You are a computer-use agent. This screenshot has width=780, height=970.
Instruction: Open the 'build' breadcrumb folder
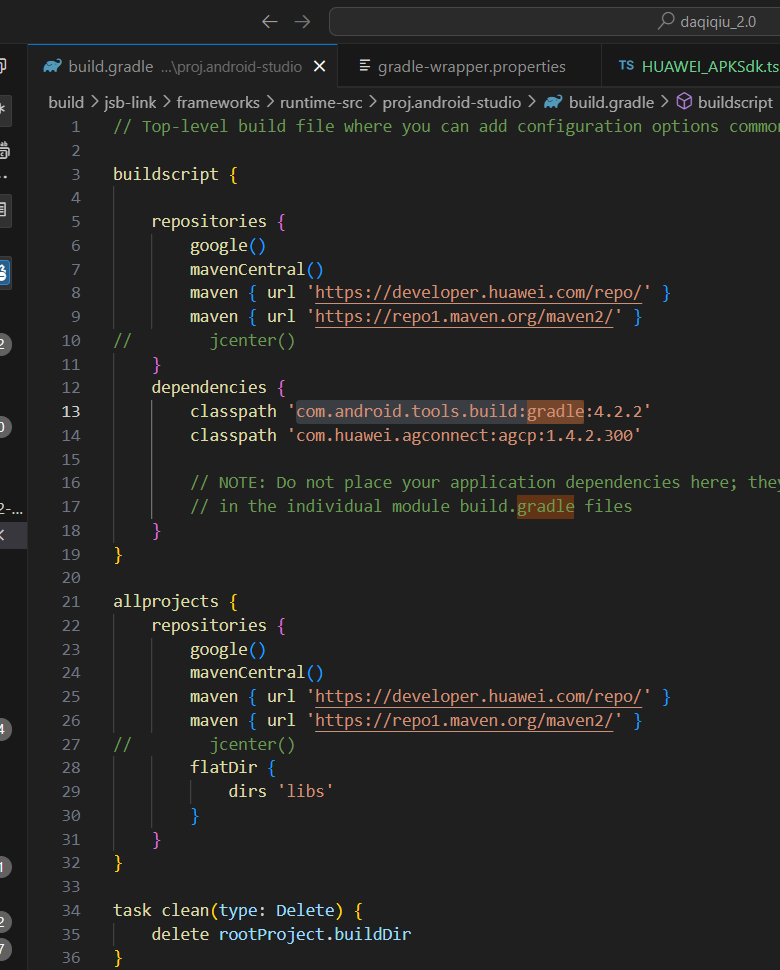(66, 102)
